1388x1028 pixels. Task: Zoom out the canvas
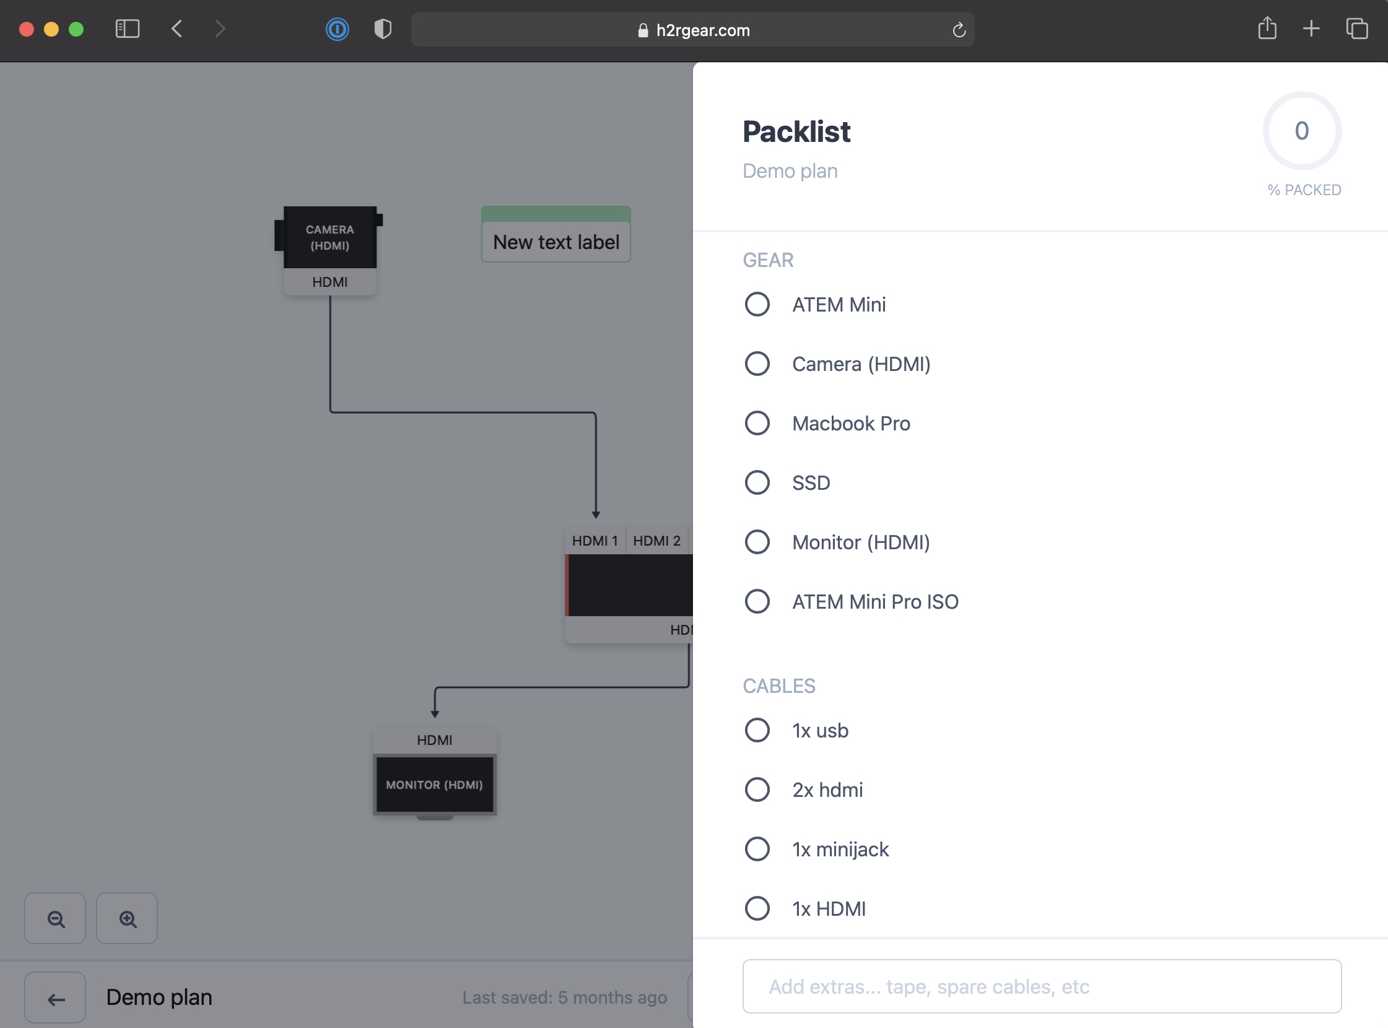pyautogui.click(x=55, y=918)
